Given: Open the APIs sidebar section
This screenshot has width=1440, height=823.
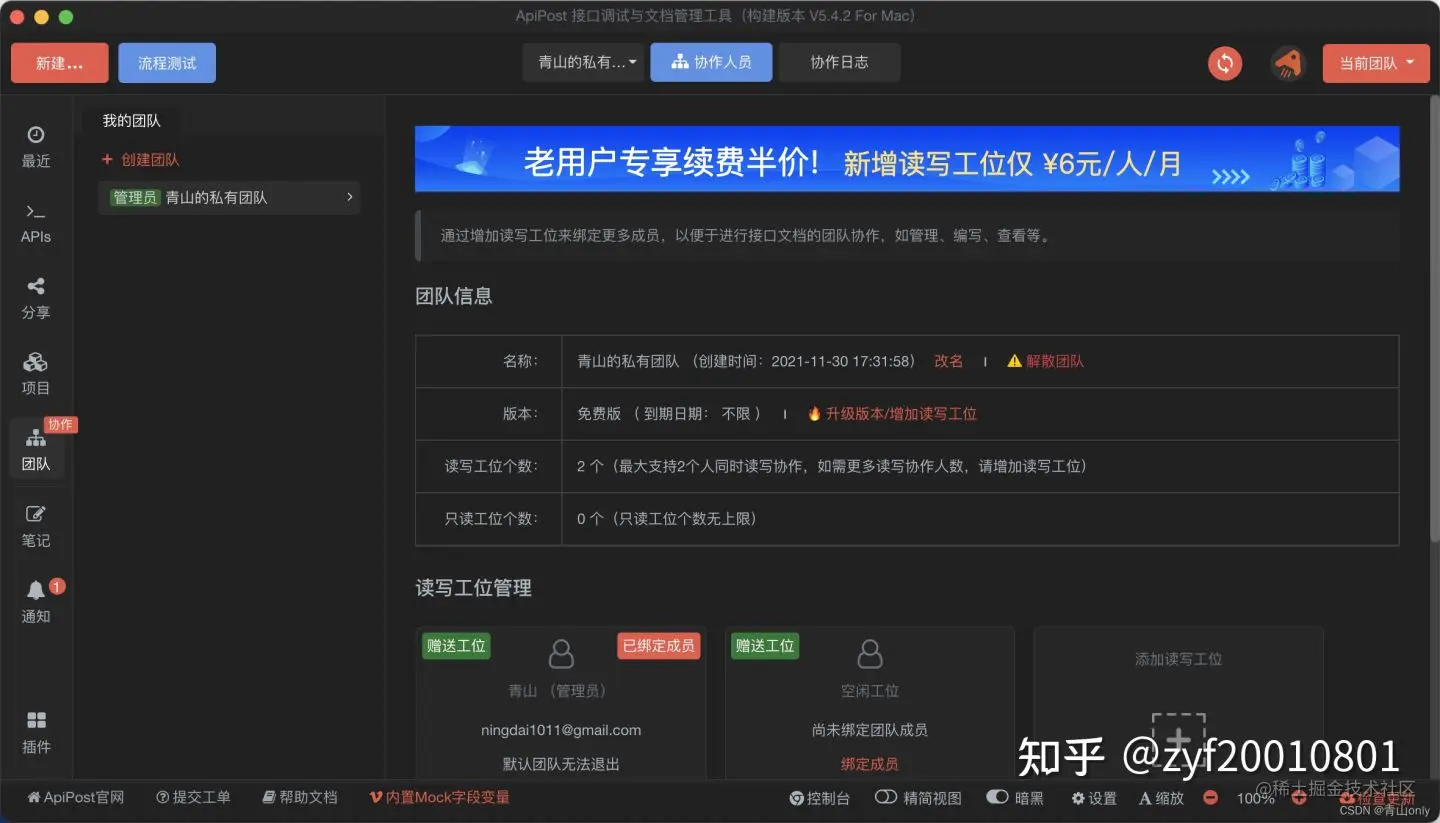Looking at the screenshot, I should coord(36,223).
